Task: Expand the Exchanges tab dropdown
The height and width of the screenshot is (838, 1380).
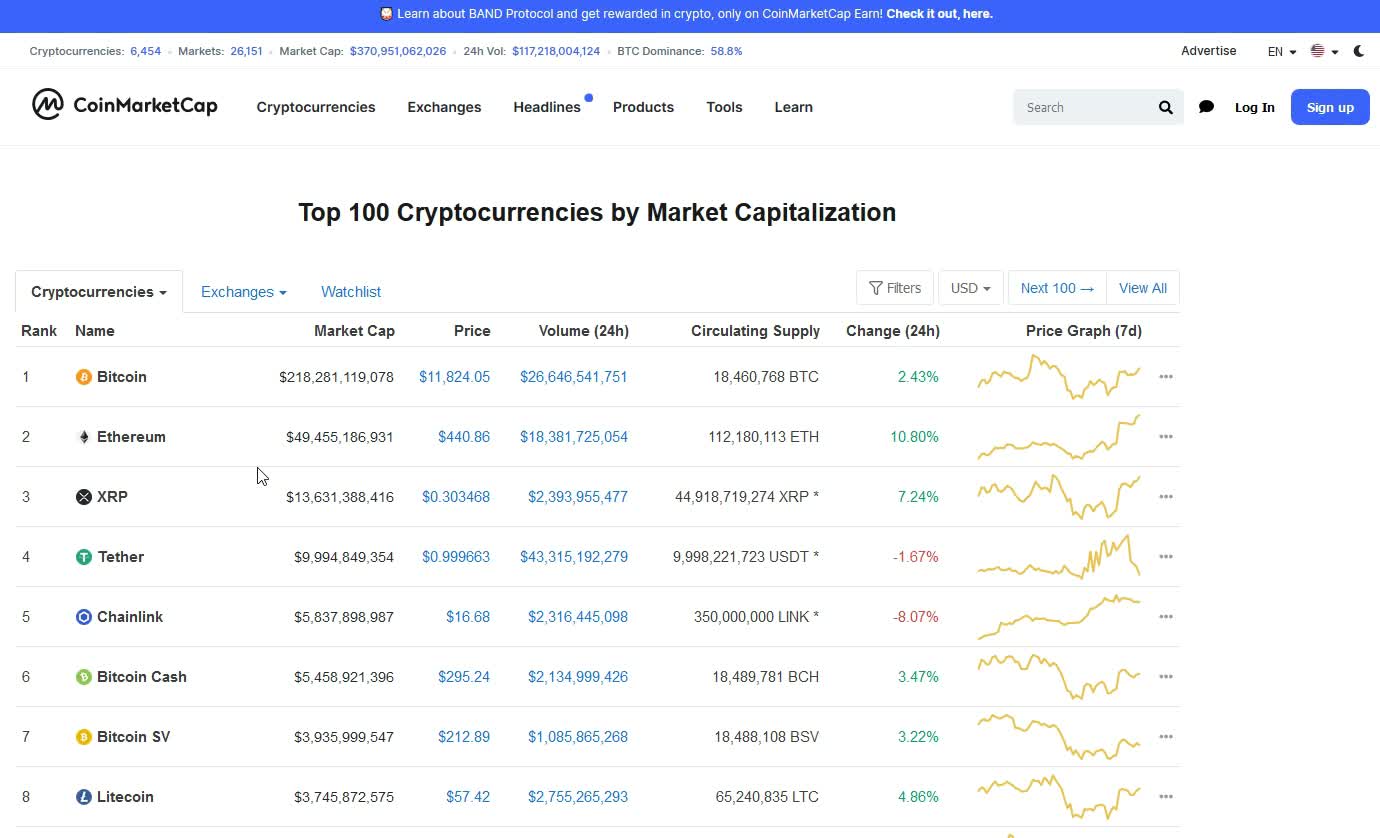Action: pyautogui.click(x=243, y=292)
